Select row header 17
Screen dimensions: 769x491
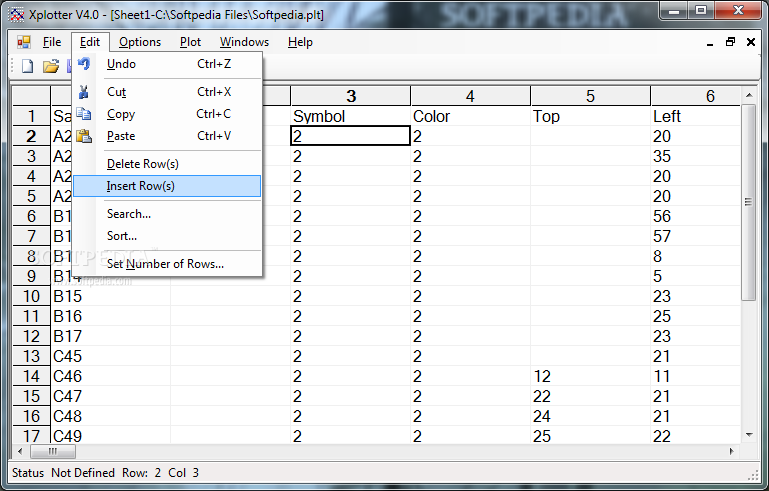[x=31, y=436]
